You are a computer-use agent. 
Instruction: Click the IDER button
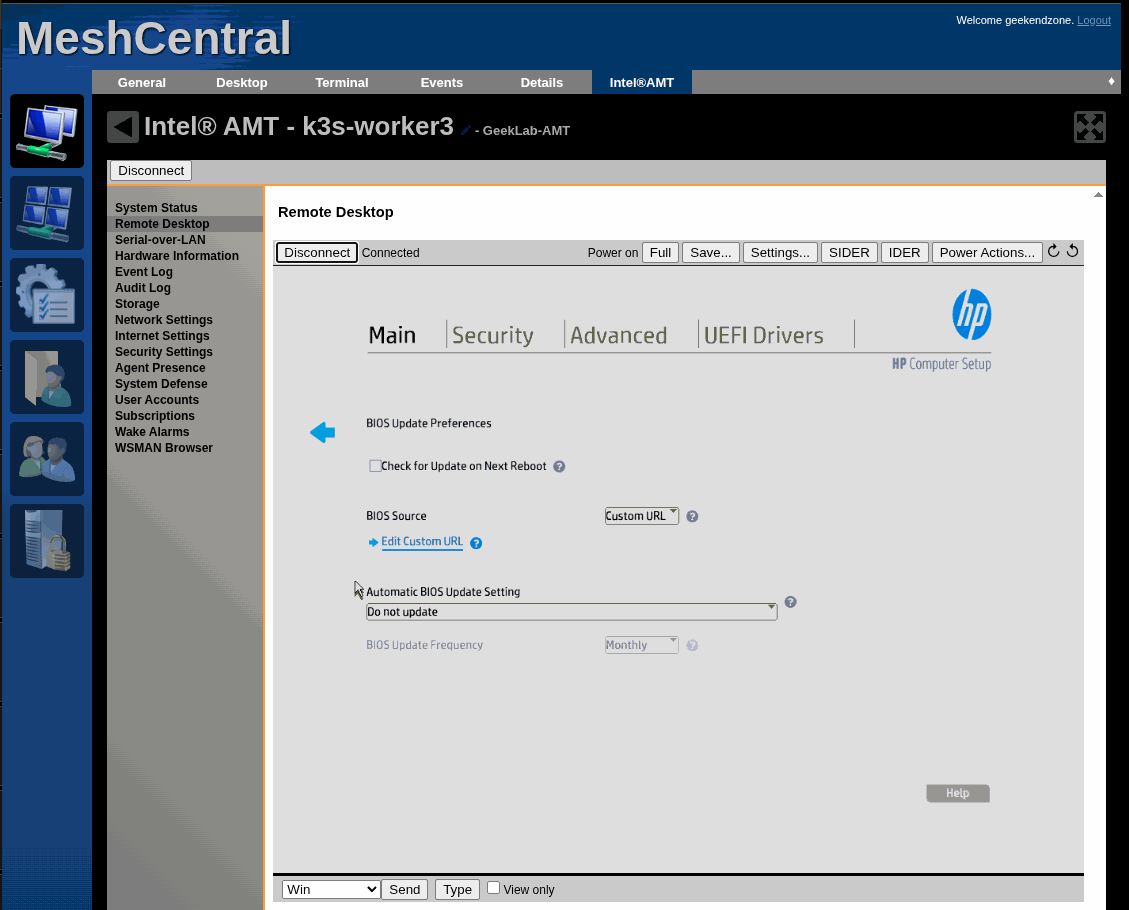coord(904,253)
